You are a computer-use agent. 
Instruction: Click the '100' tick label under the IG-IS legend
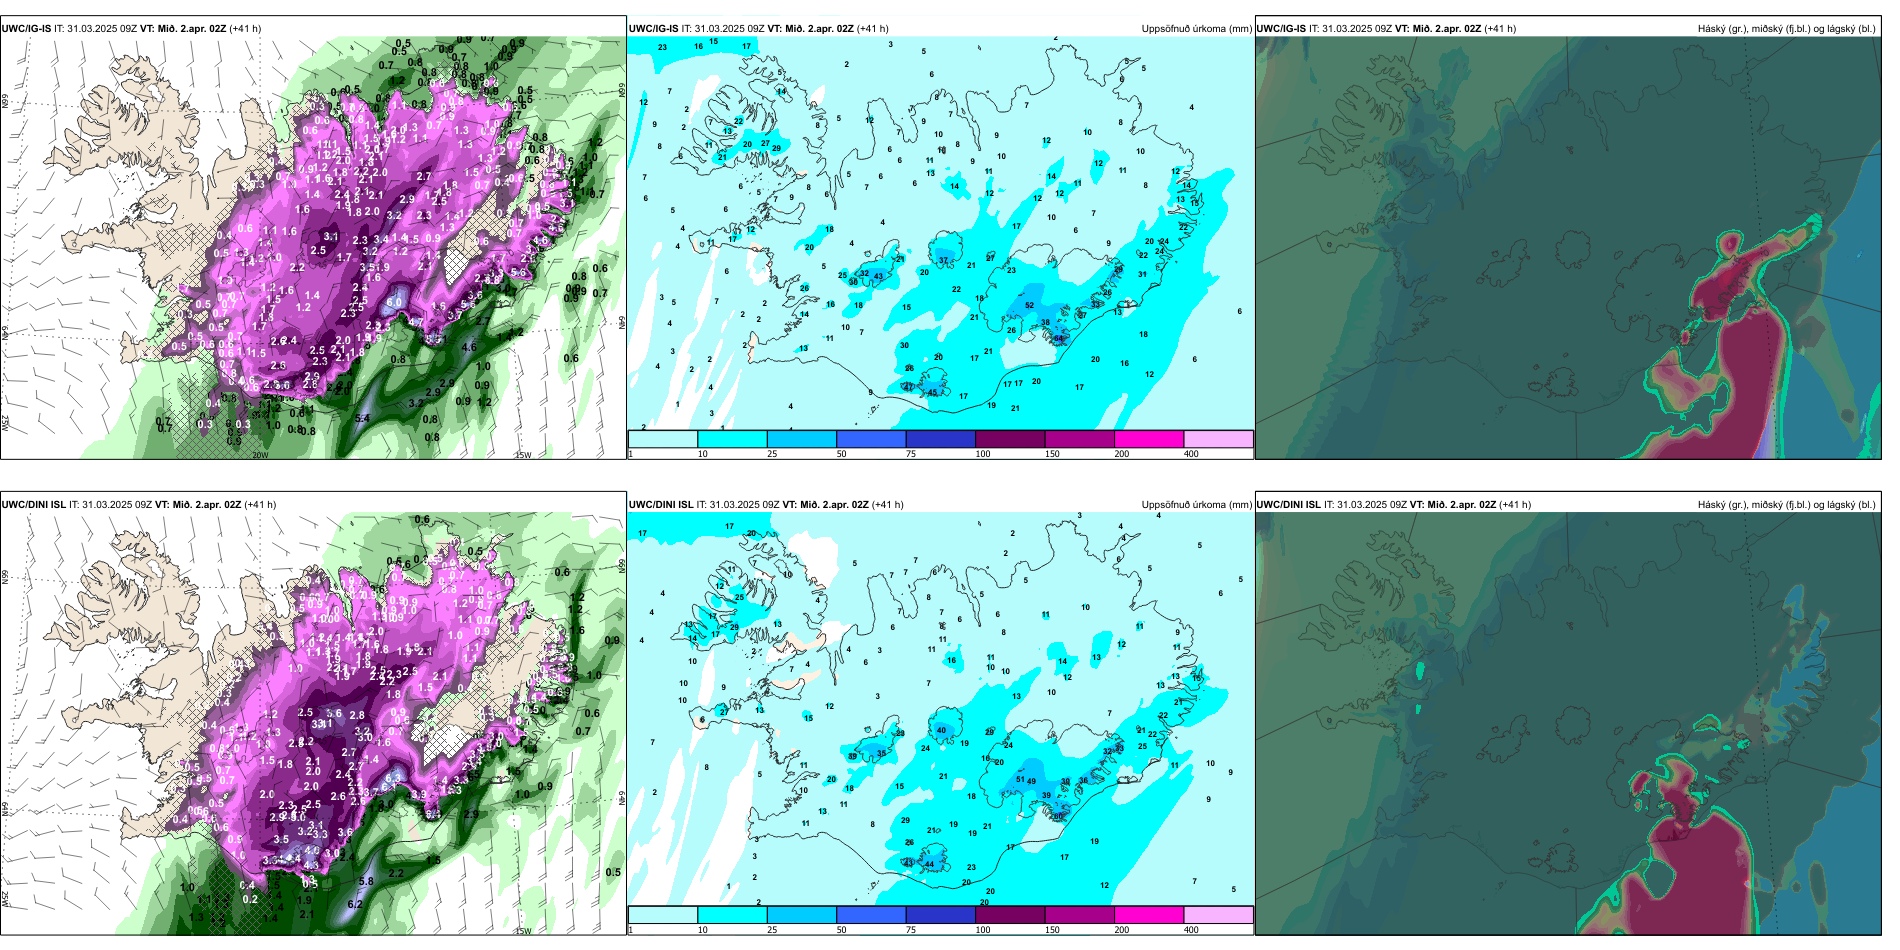click(x=983, y=454)
